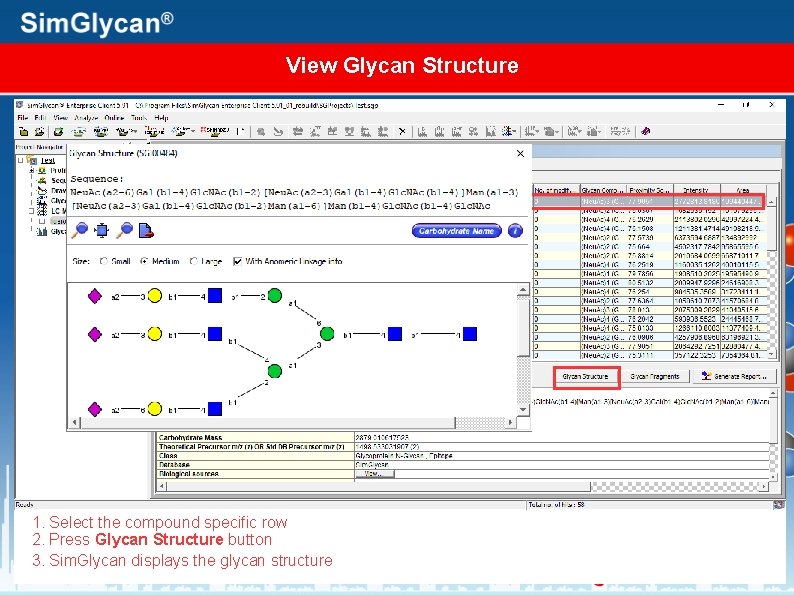Click the results table scroll-up arrow
Viewport: 794px width, 595px height.
pyautogui.click(x=771, y=202)
